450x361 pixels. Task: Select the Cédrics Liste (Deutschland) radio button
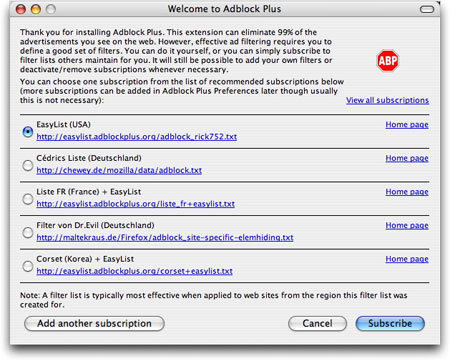(x=28, y=165)
